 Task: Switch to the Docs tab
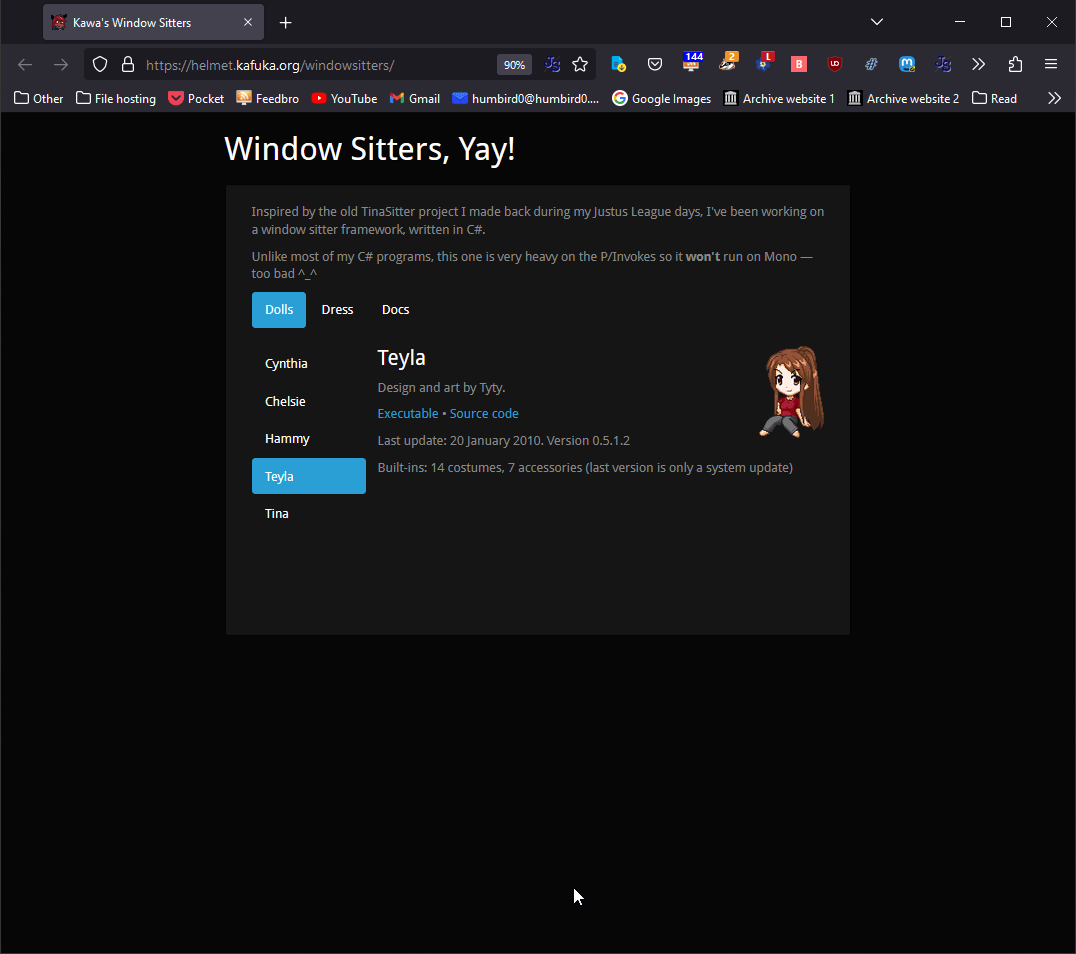click(x=395, y=310)
